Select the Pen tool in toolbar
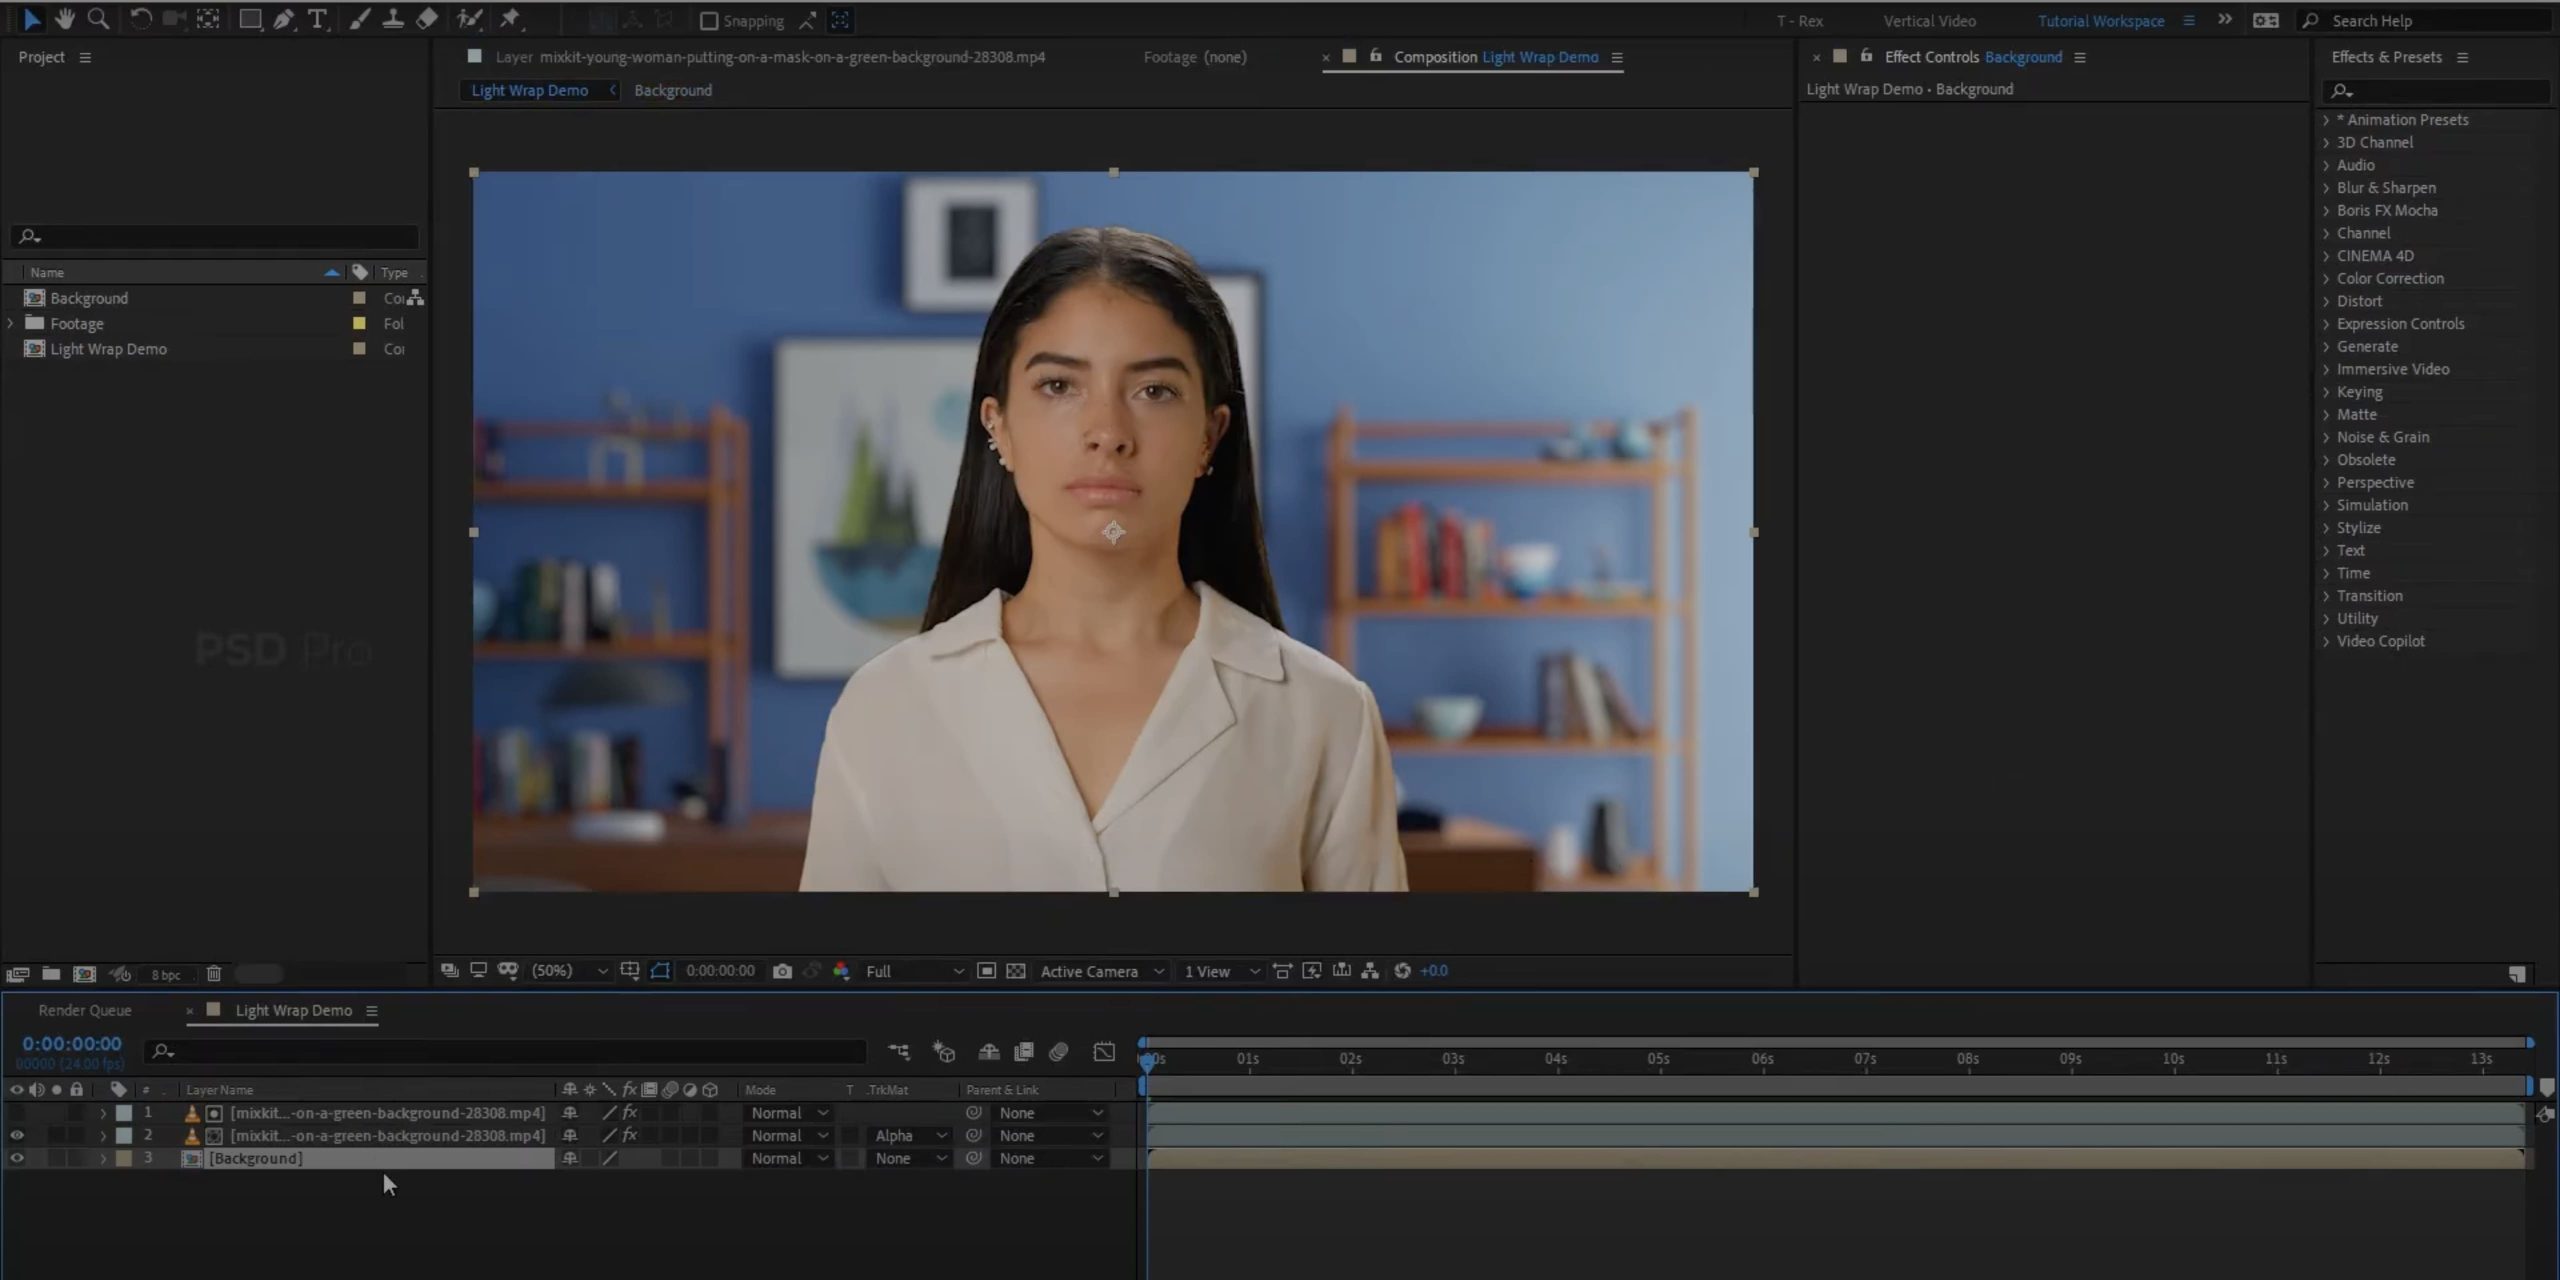 click(x=284, y=18)
